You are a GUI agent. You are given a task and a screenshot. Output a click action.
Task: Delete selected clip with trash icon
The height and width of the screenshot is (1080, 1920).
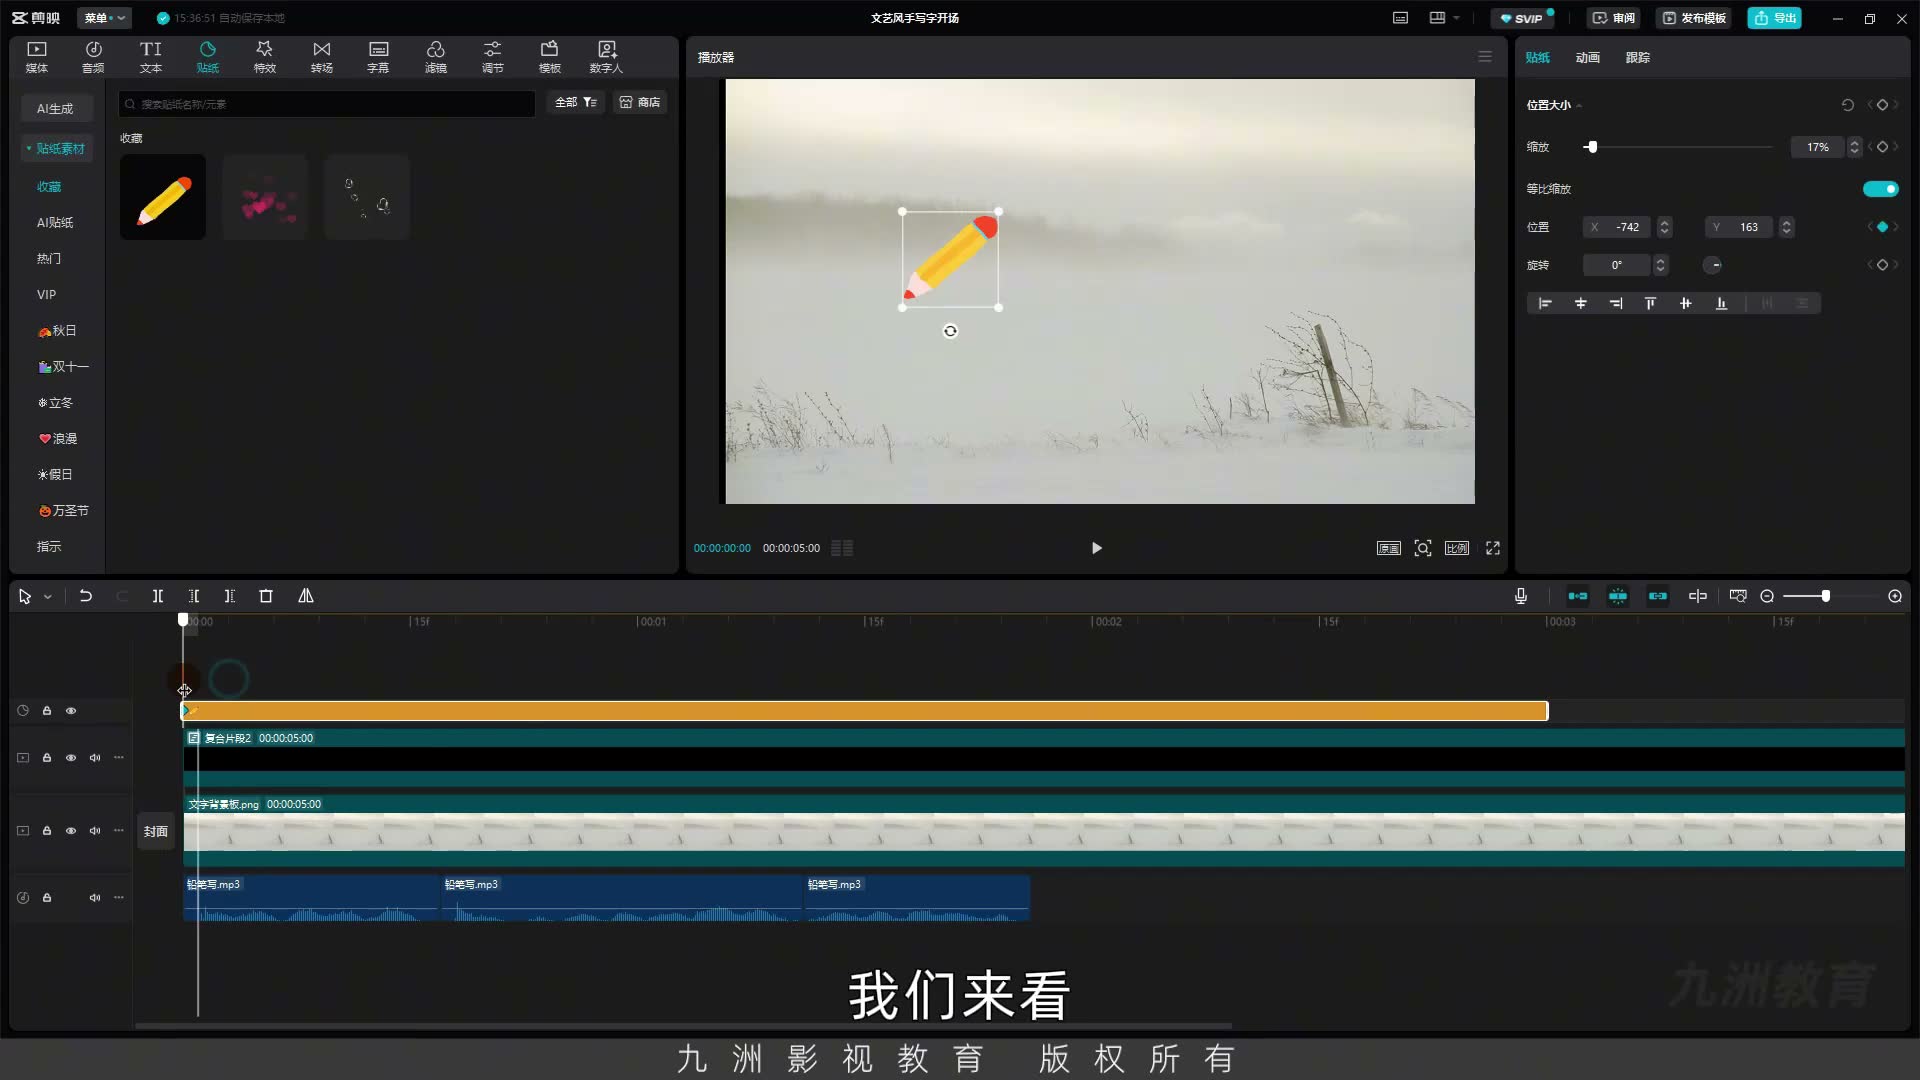[x=266, y=596]
